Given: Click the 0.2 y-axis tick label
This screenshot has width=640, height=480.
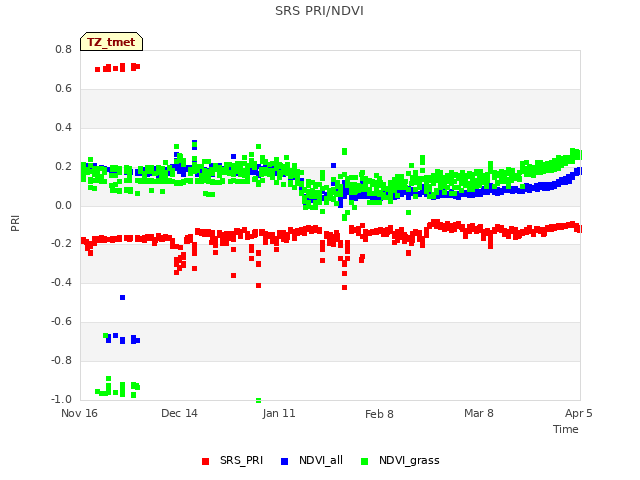Looking at the screenshot, I should [x=63, y=167].
